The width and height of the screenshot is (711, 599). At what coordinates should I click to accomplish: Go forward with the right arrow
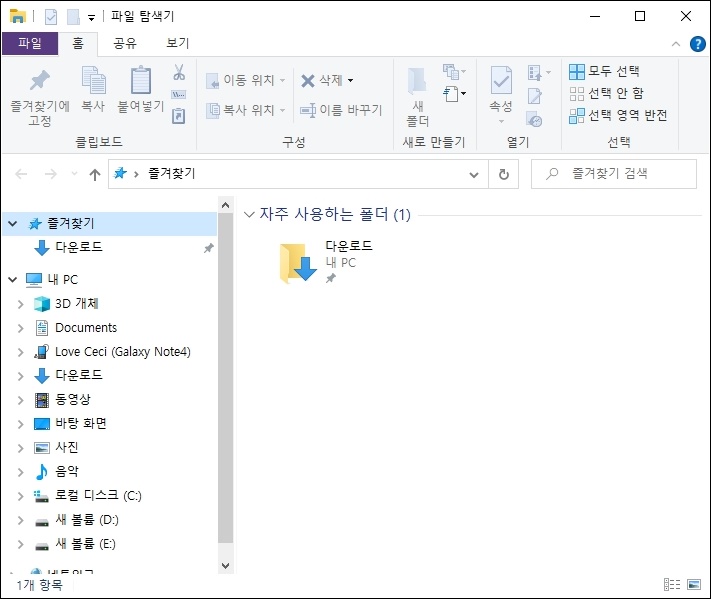click(x=51, y=174)
